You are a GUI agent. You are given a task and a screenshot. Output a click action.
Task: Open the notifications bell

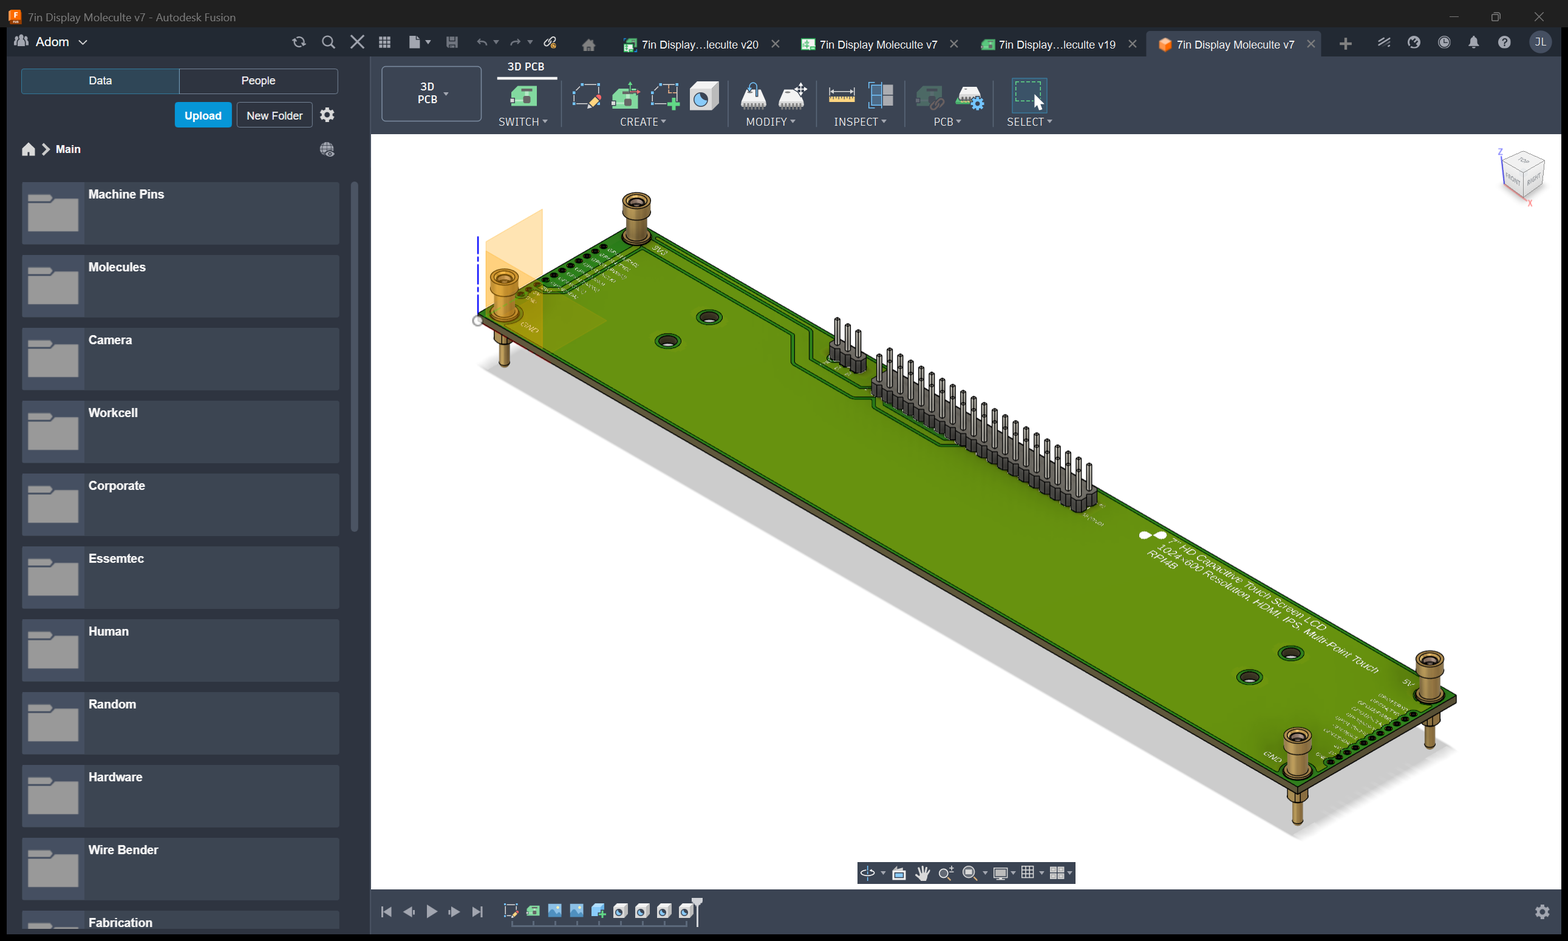pyautogui.click(x=1473, y=42)
